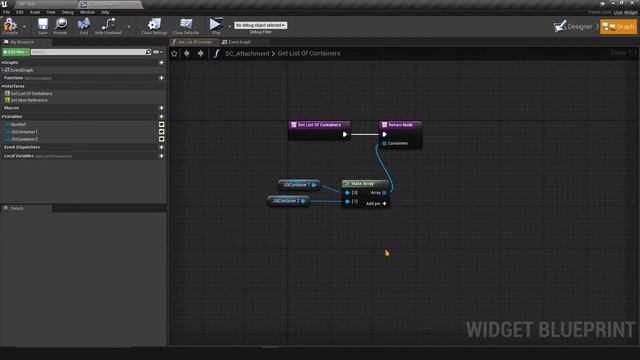Open the Edit menu
Screen dimensions: 640x360
[20, 12]
